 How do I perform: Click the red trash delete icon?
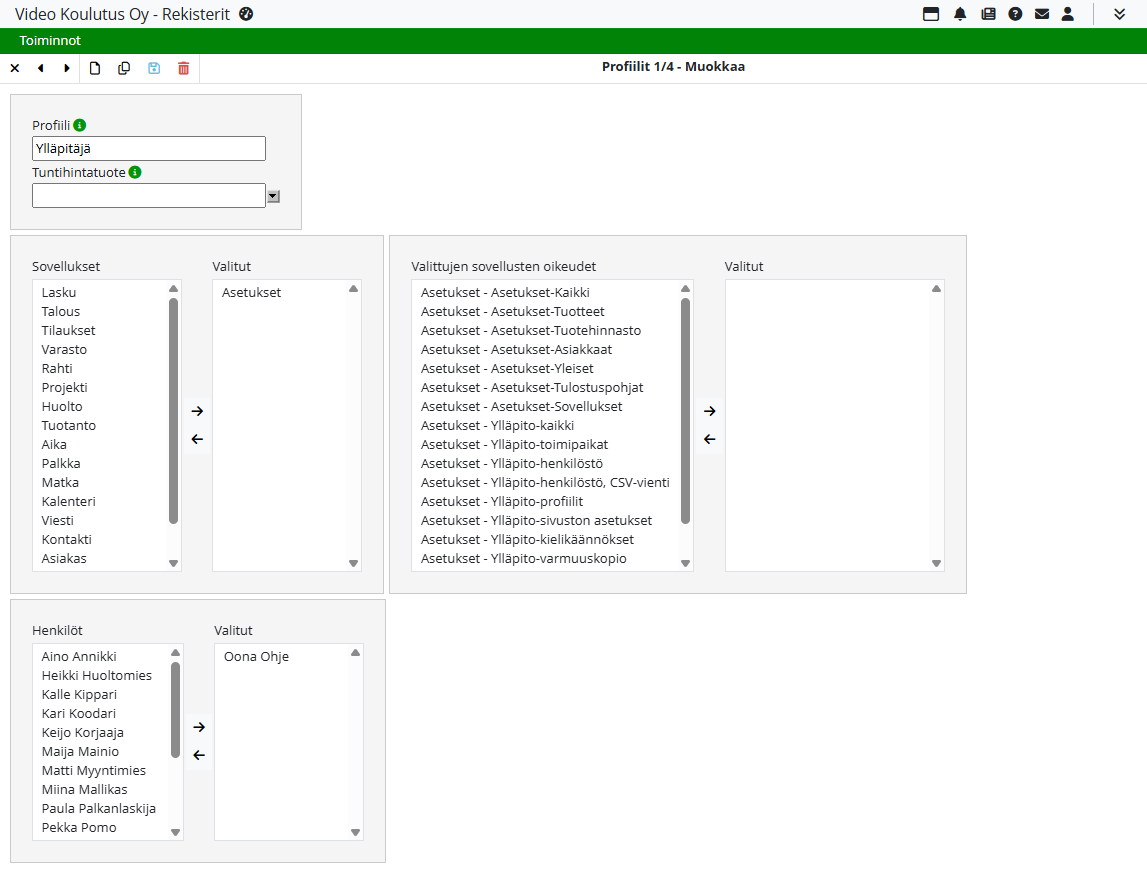click(x=183, y=68)
